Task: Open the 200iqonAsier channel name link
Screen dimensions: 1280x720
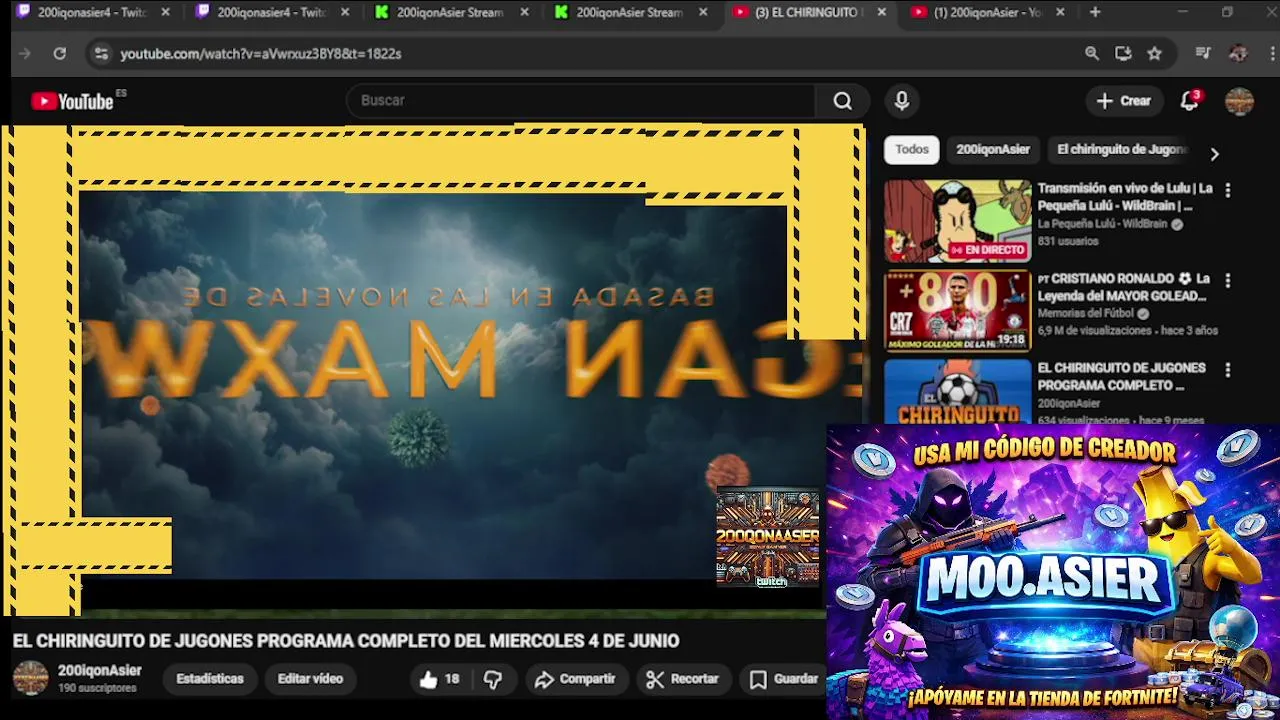Action: [x=100, y=671]
